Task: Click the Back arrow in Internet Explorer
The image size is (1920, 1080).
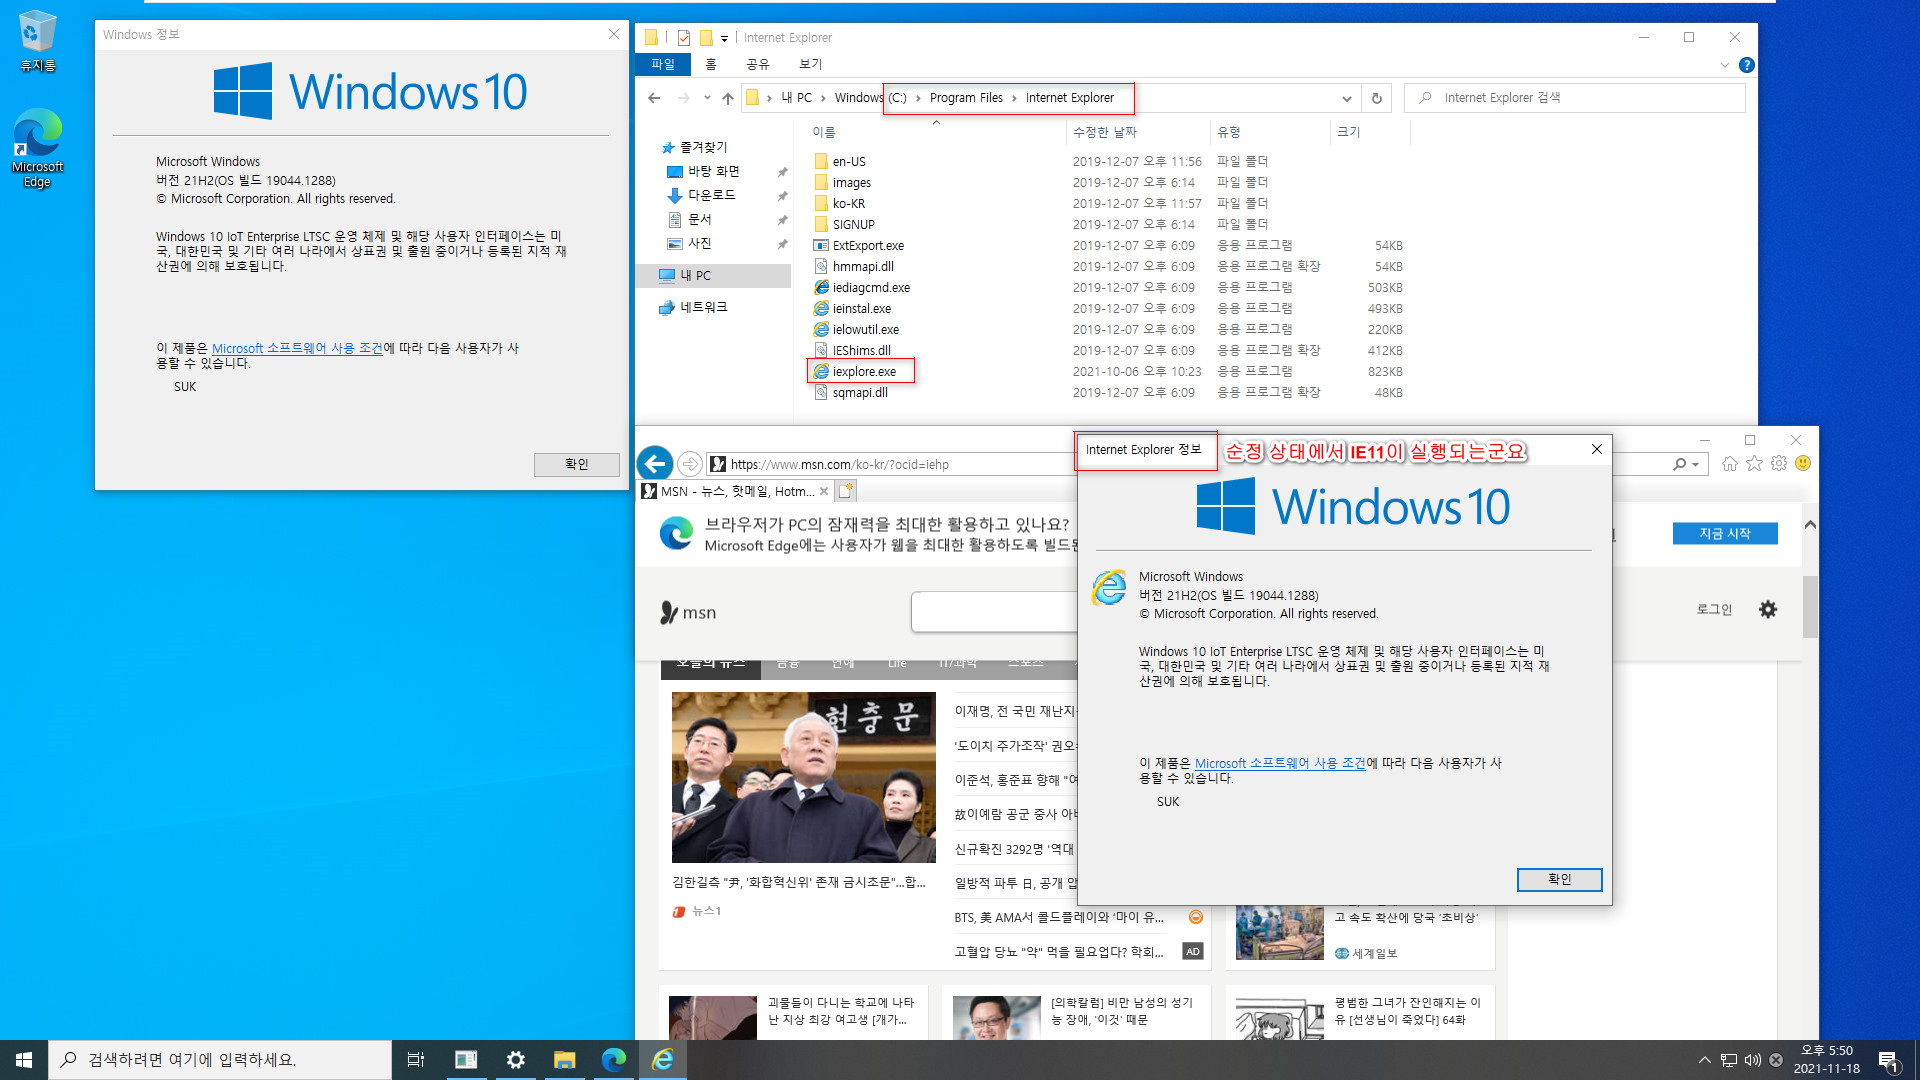Action: 655,463
